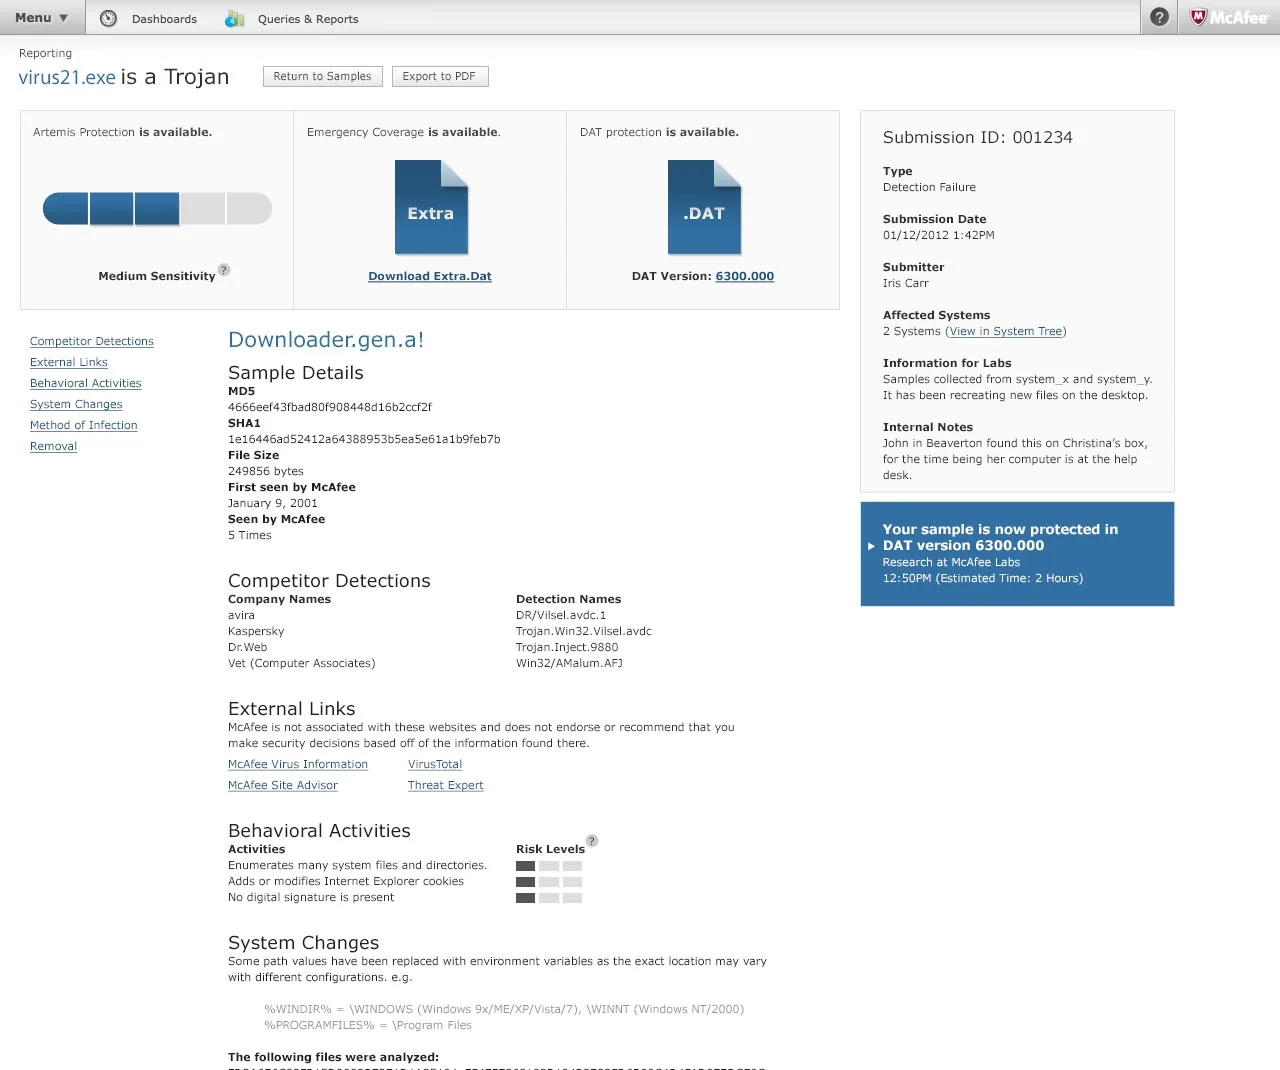Click the Medium Sensitivity help icon

pos(224,270)
